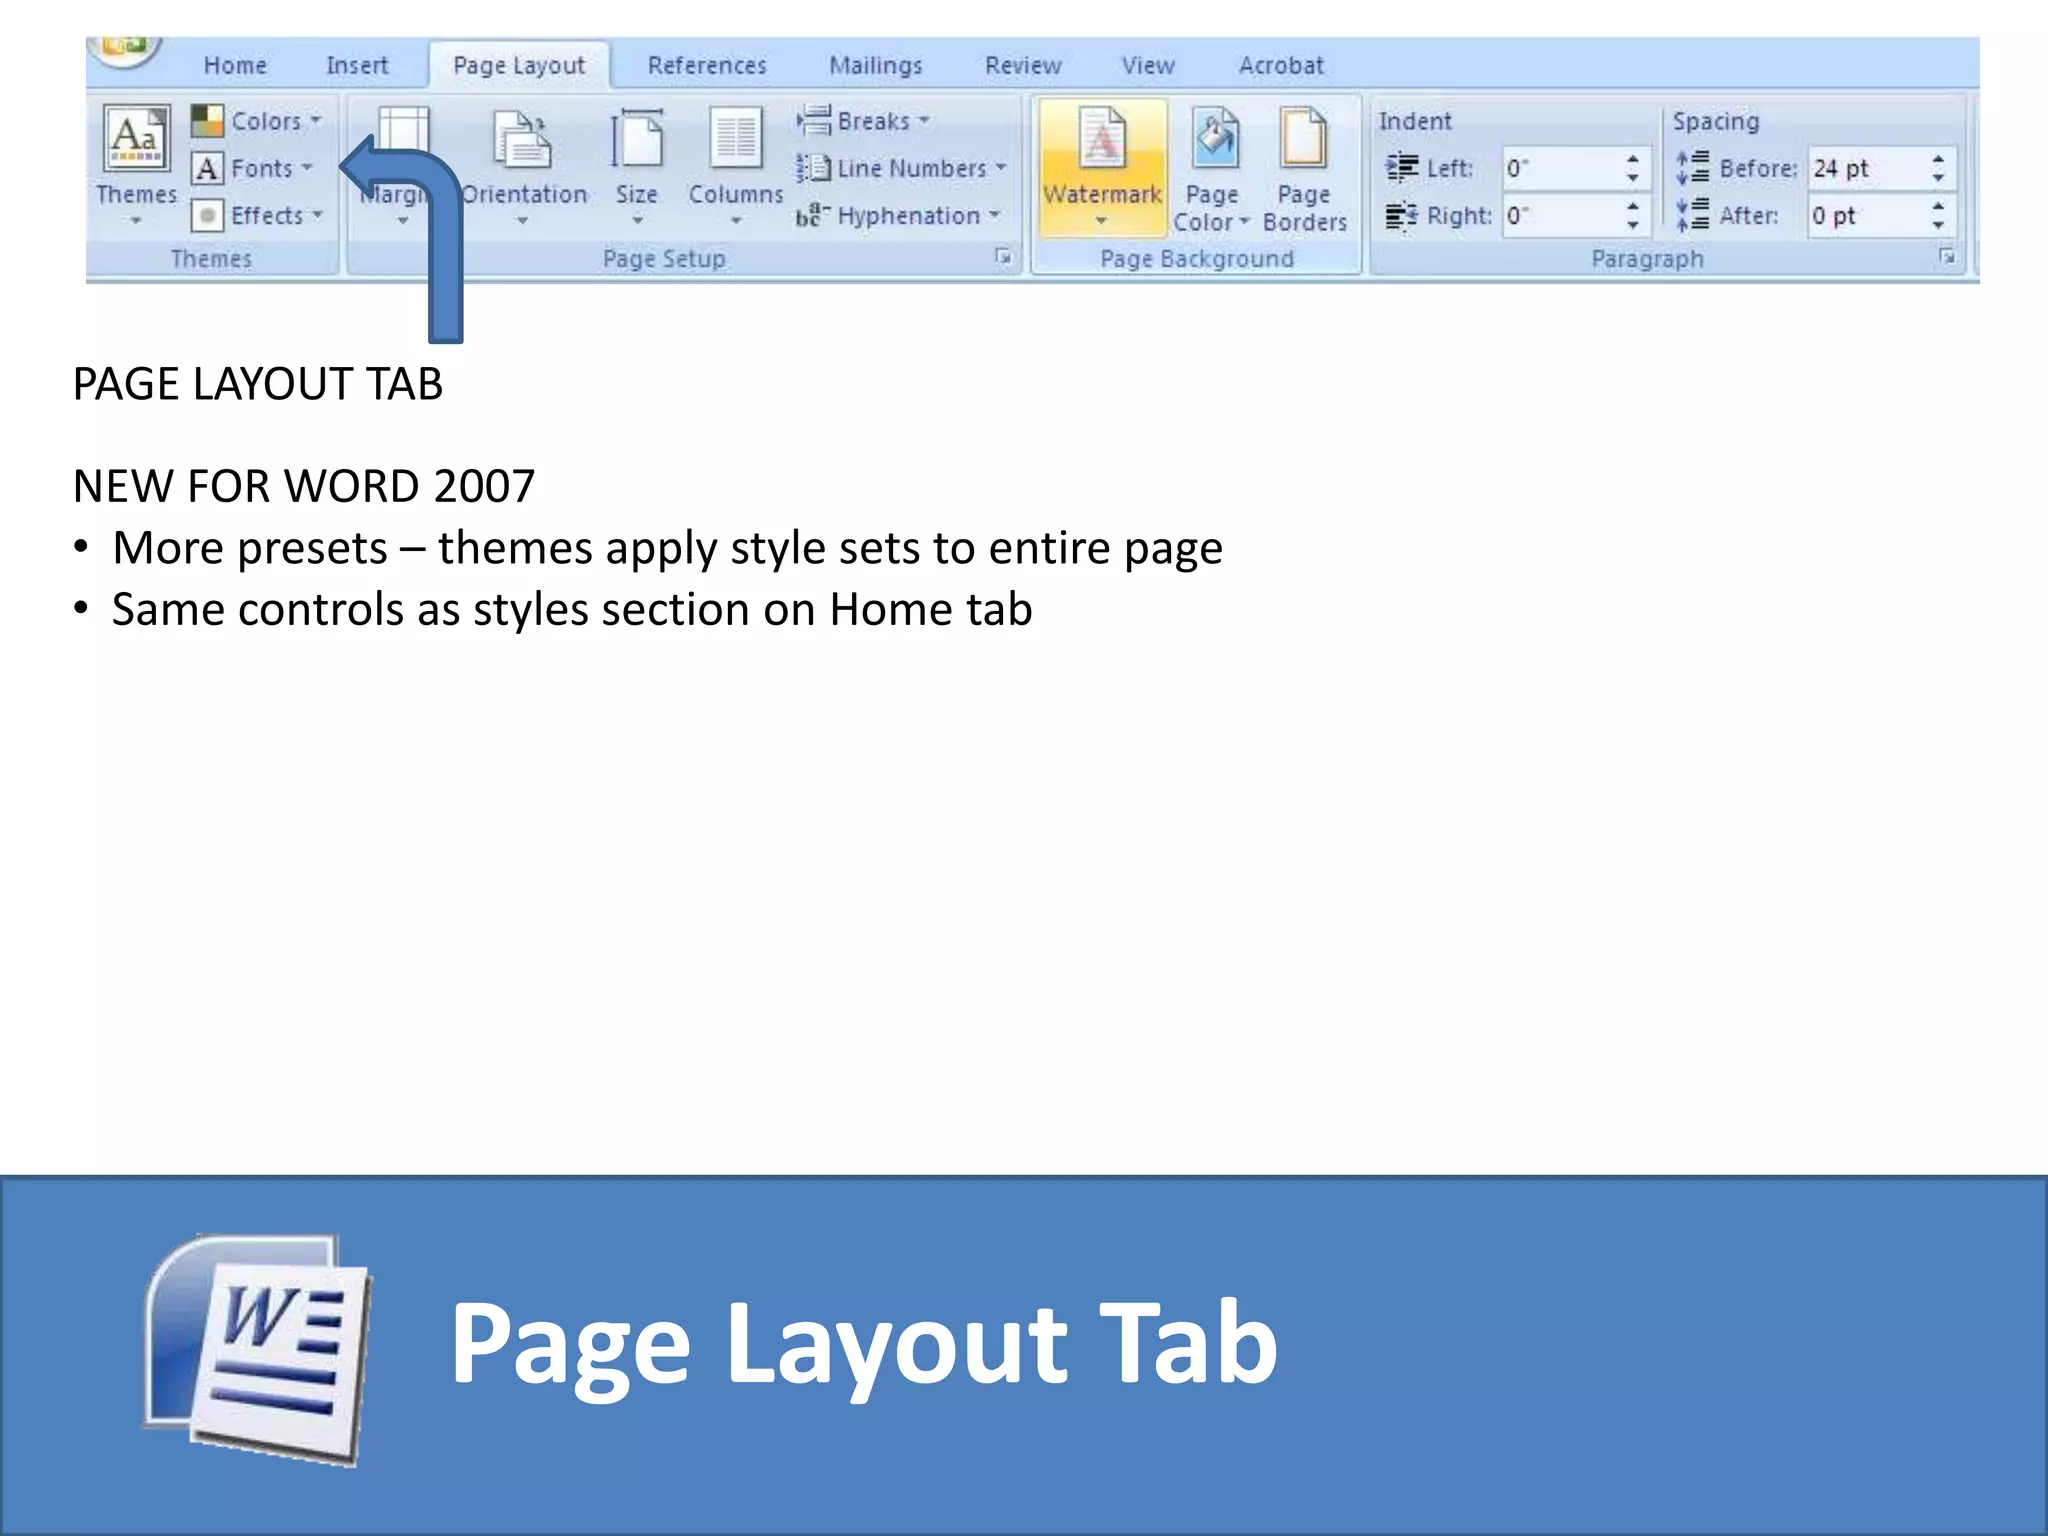Open the Review ribbon tab
This screenshot has width=2048, height=1536.
coord(1022,66)
